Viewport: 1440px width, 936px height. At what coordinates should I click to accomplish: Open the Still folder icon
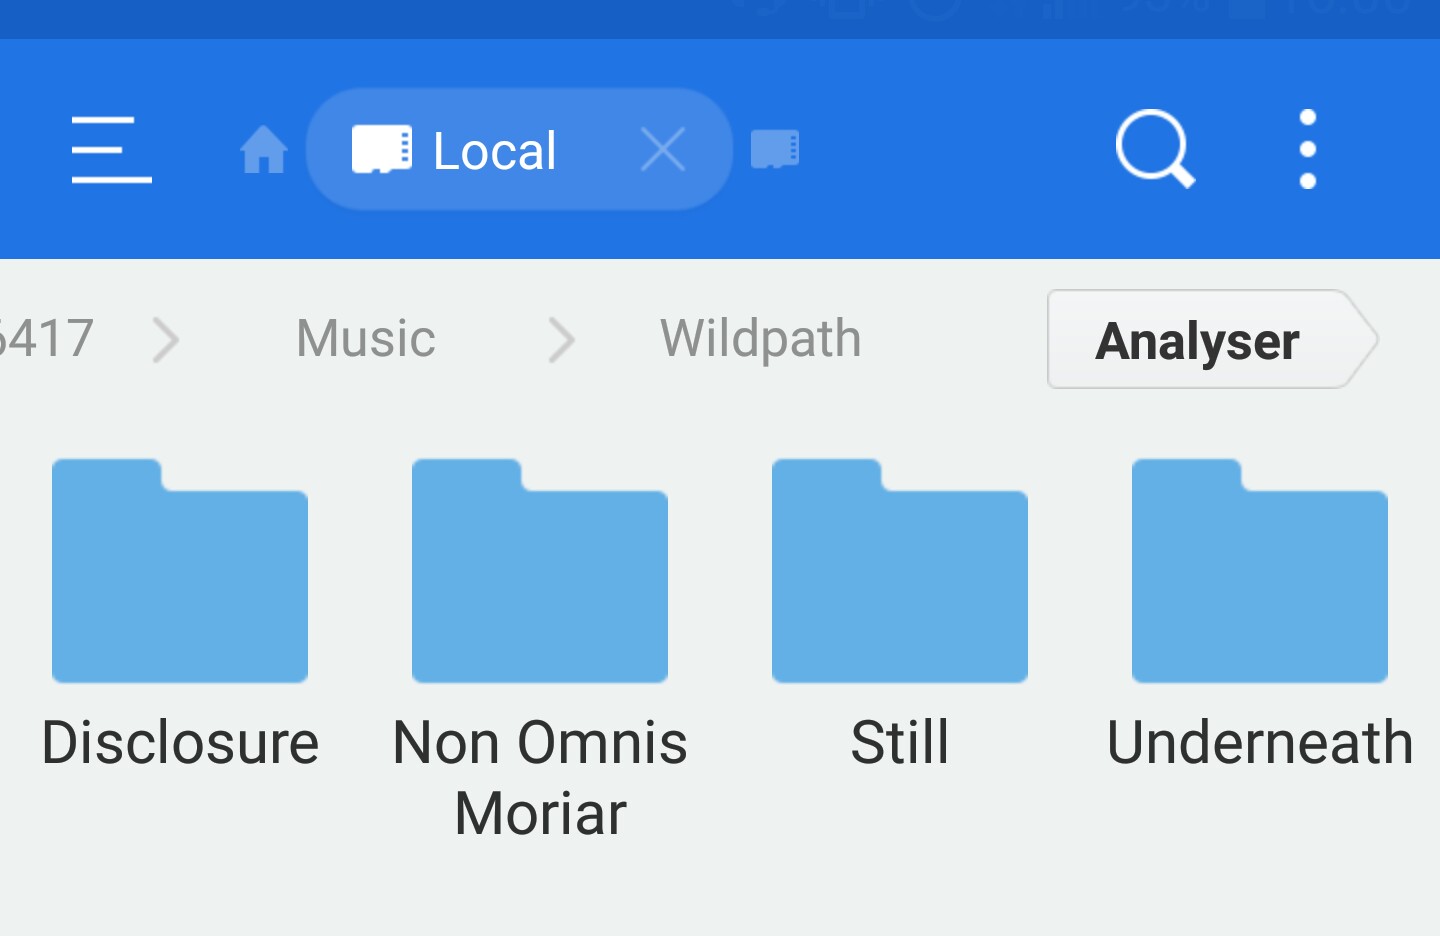tap(900, 571)
